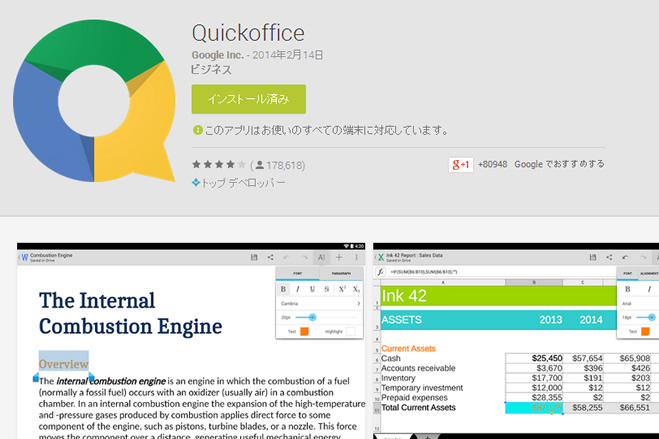This screenshot has width=659, height=439.
Task: Click the green X Excel icon in spreadsheet screenshot
Action: pos(381,258)
